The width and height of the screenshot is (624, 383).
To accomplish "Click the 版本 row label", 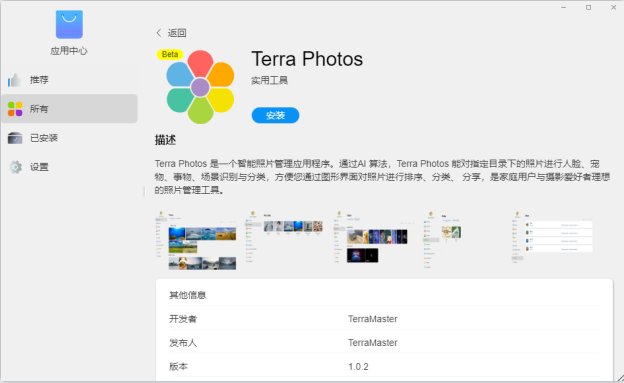I will click(178, 367).
